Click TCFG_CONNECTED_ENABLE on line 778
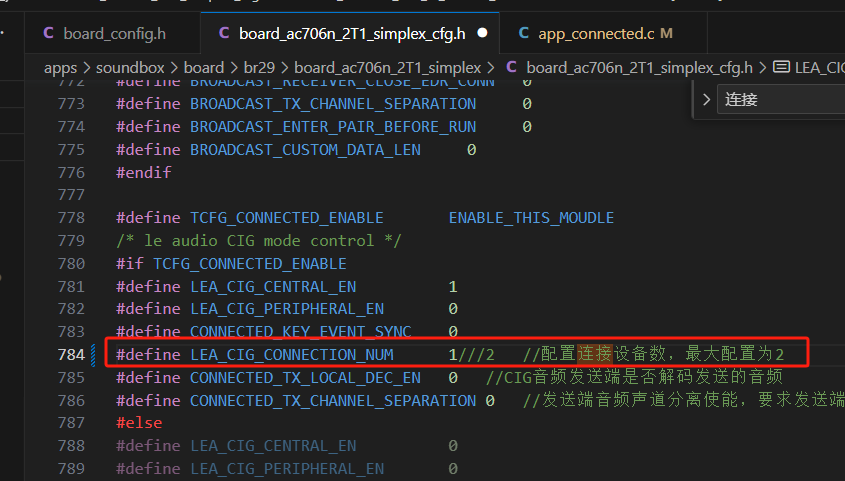 (x=287, y=218)
